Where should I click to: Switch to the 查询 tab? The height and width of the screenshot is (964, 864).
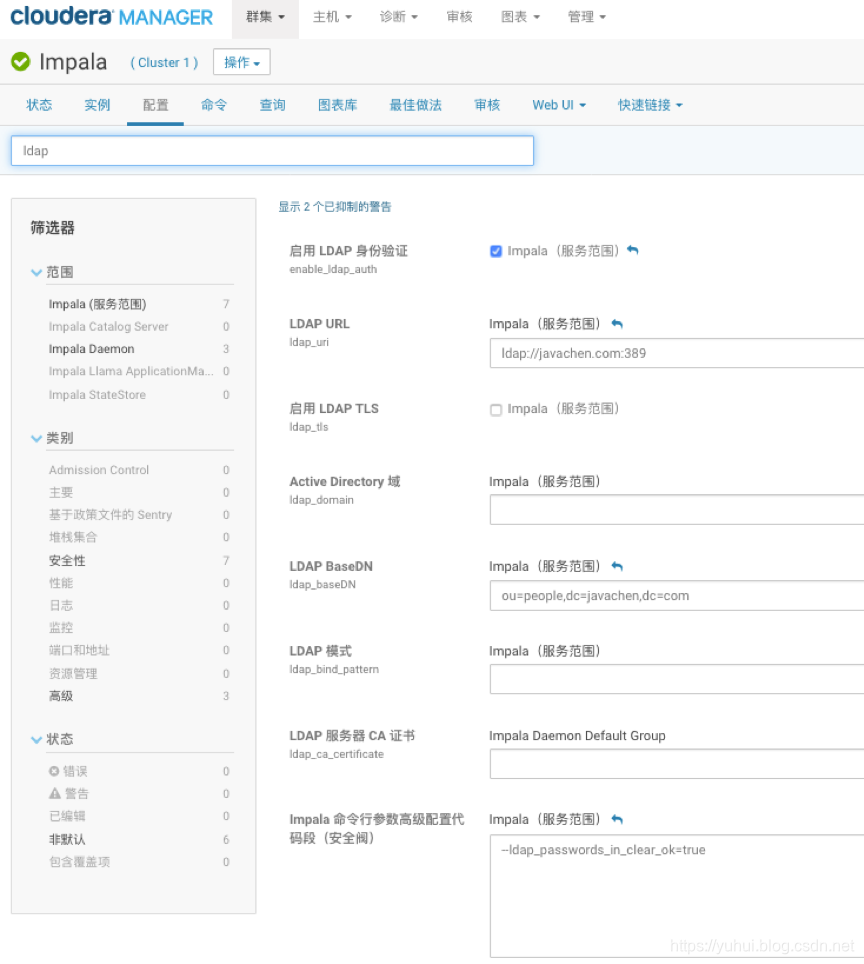(272, 105)
